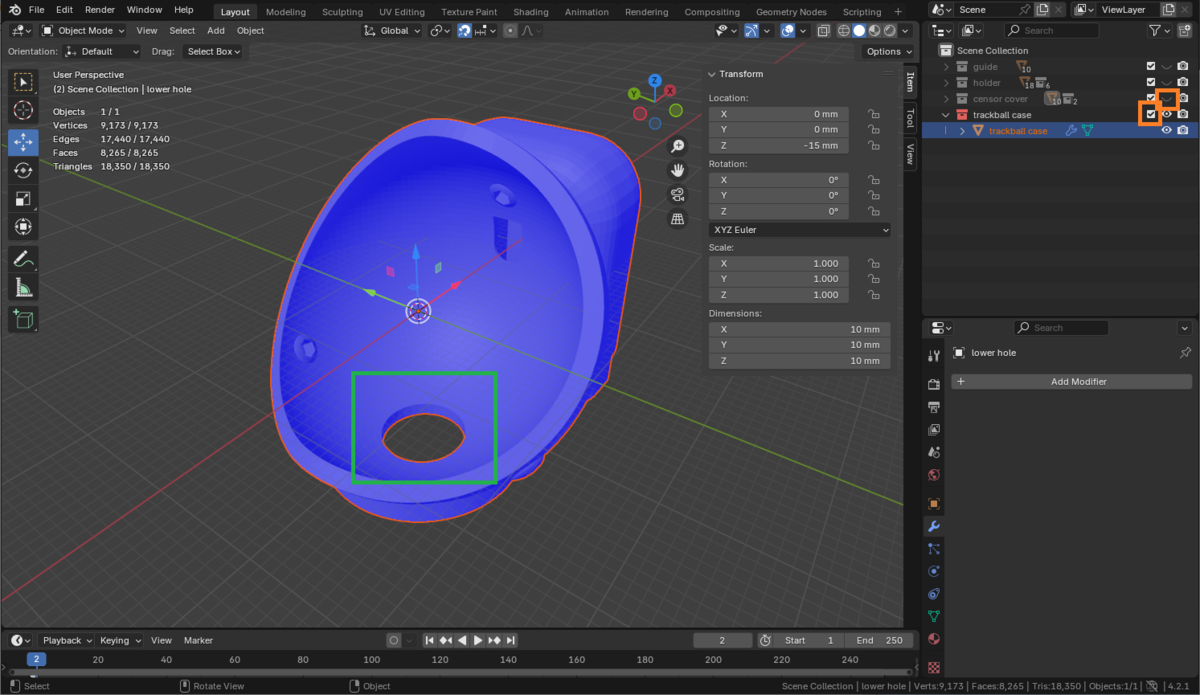This screenshot has height=695, width=1200.
Task: Activate the Rotate tool
Action: [23, 171]
